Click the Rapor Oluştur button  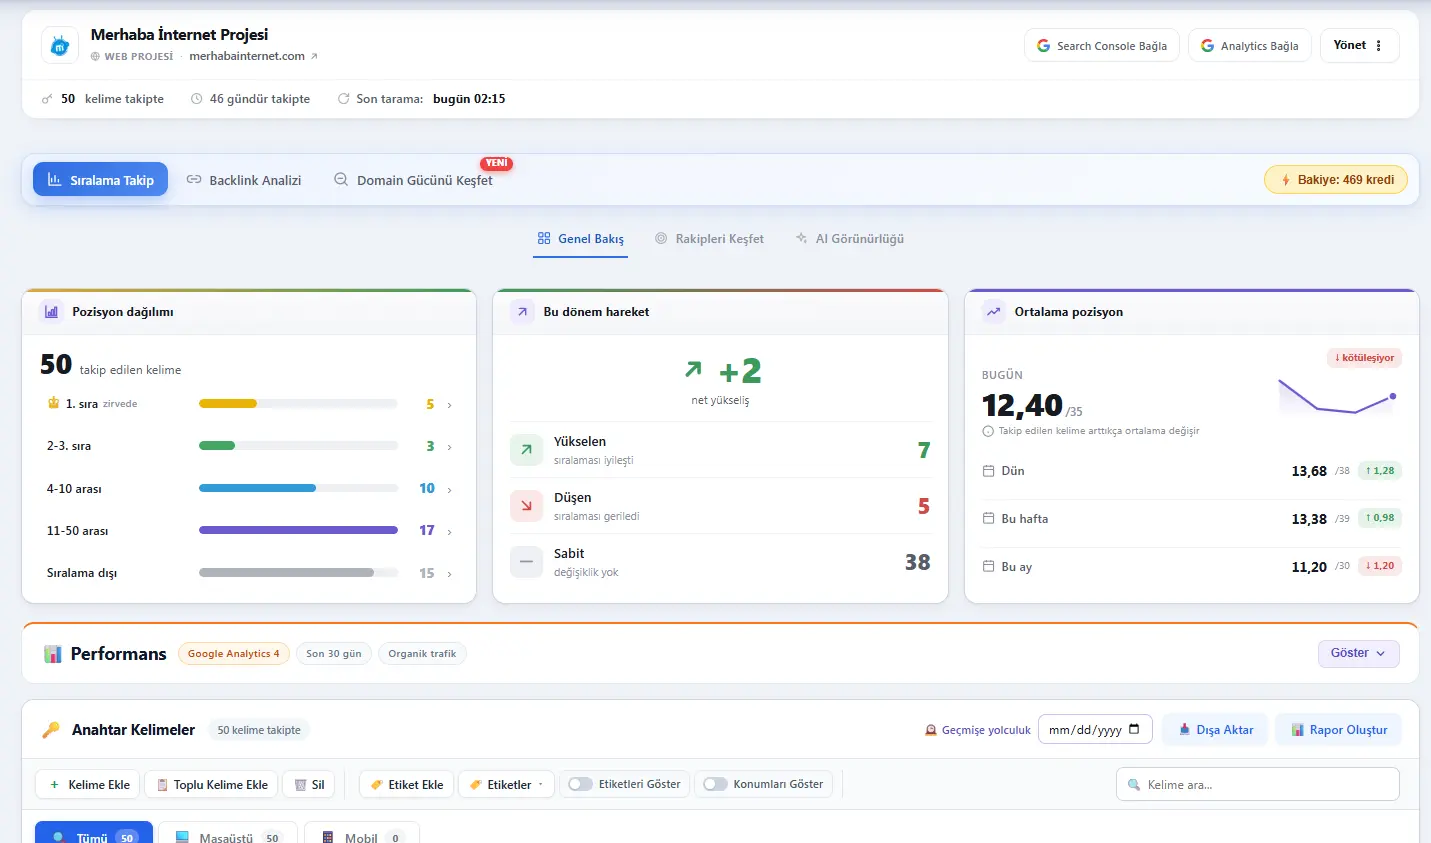tap(1338, 729)
